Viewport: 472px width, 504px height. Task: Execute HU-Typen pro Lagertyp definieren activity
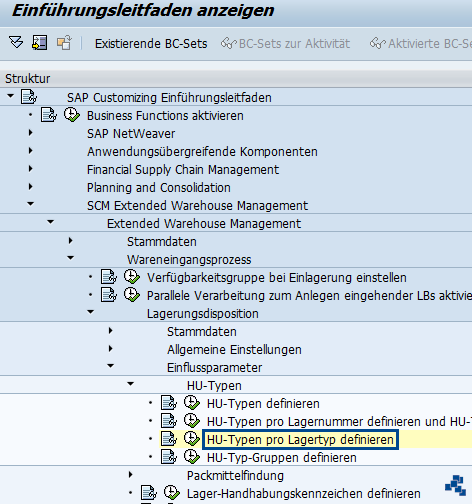click(192, 439)
